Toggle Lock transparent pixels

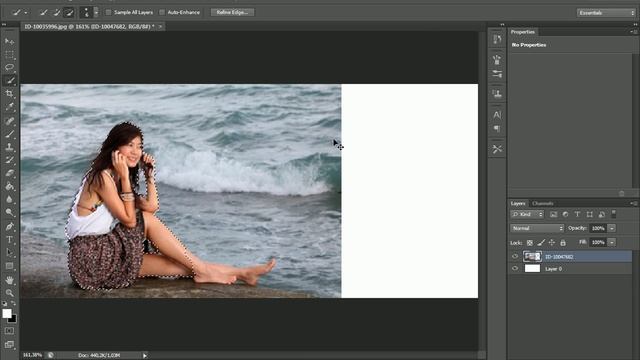click(530, 243)
